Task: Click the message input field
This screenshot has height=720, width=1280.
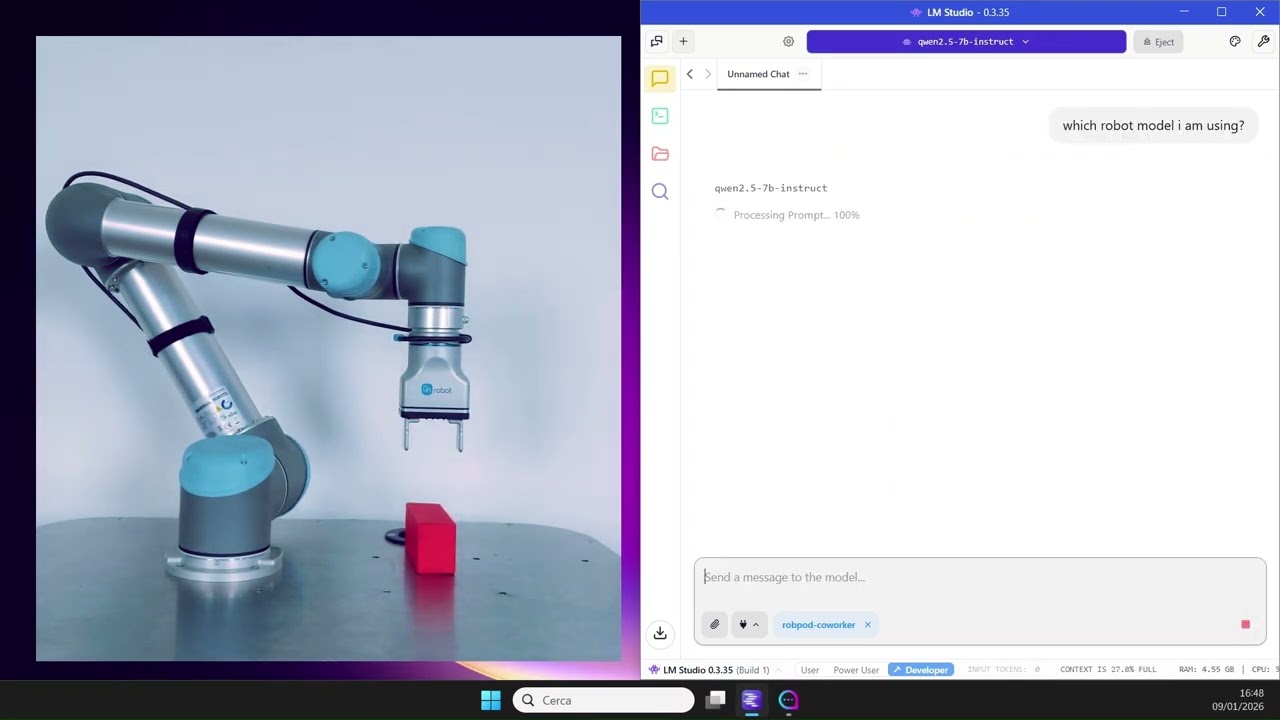Action: click(980, 578)
